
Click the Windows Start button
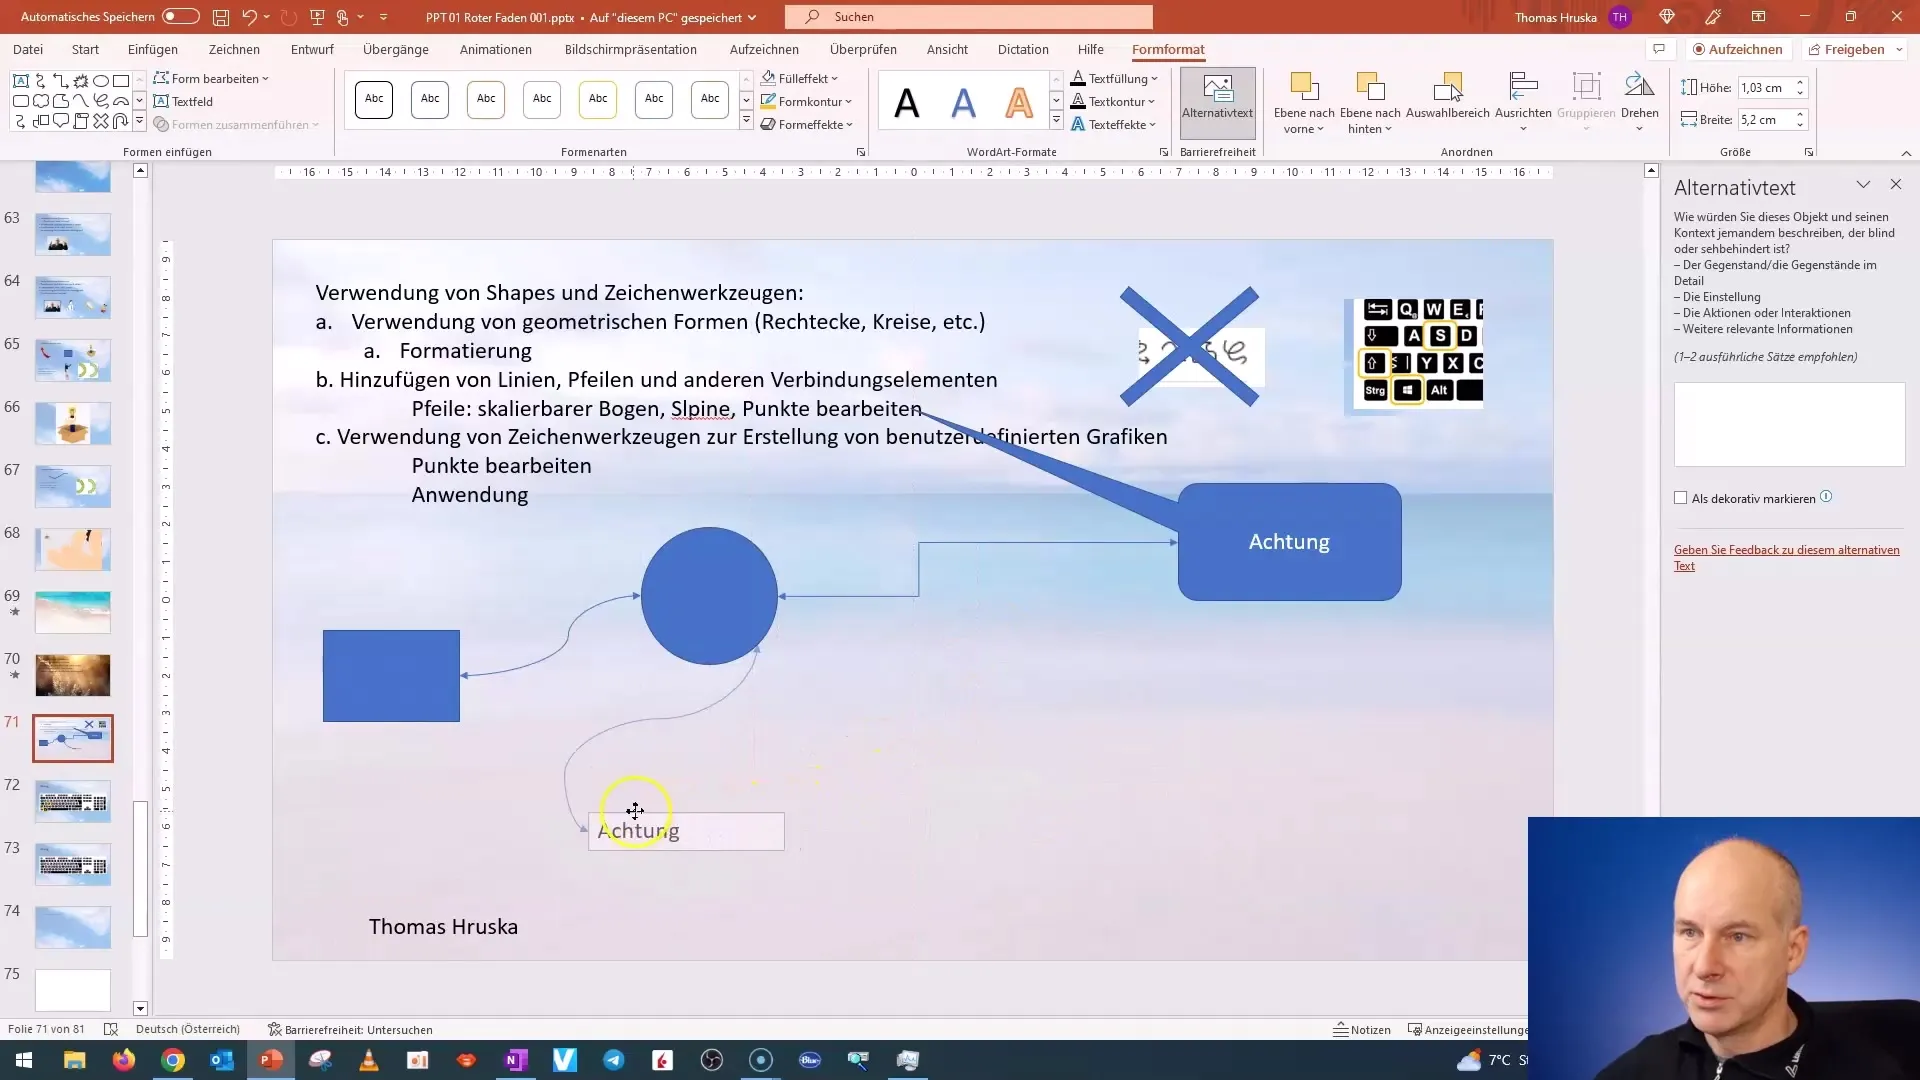pyautogui.click(x=24, y=1060)
